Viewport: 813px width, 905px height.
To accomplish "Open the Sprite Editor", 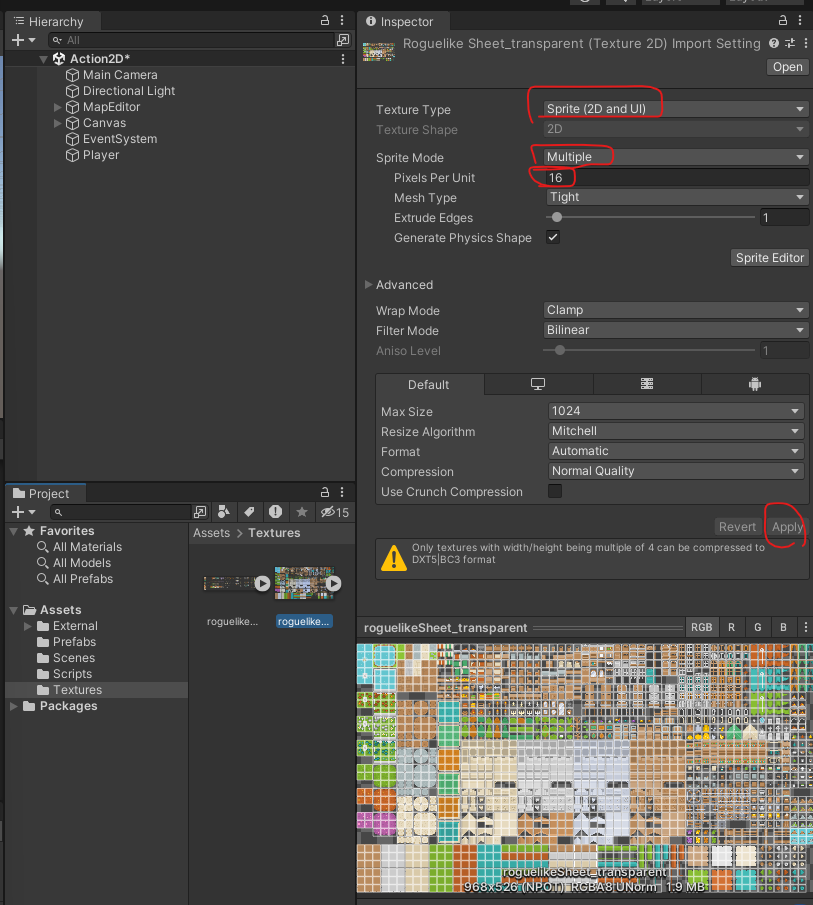I will click(769, 258).
